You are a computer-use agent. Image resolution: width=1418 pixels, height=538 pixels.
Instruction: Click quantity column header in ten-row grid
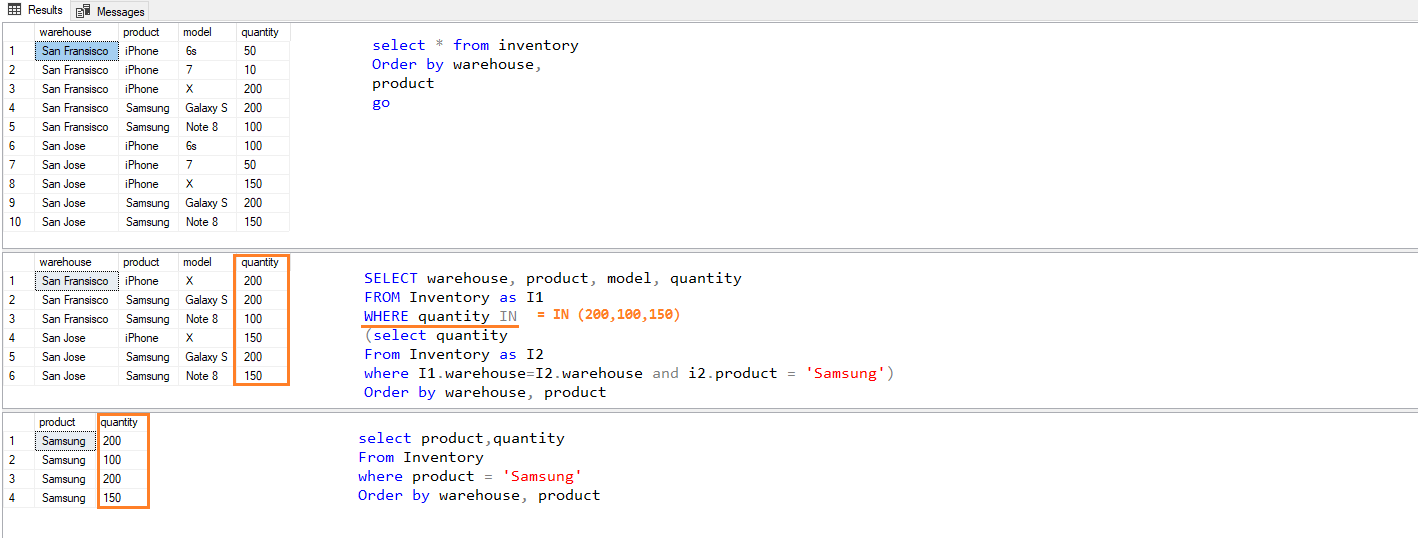click(x=264, y=32)
